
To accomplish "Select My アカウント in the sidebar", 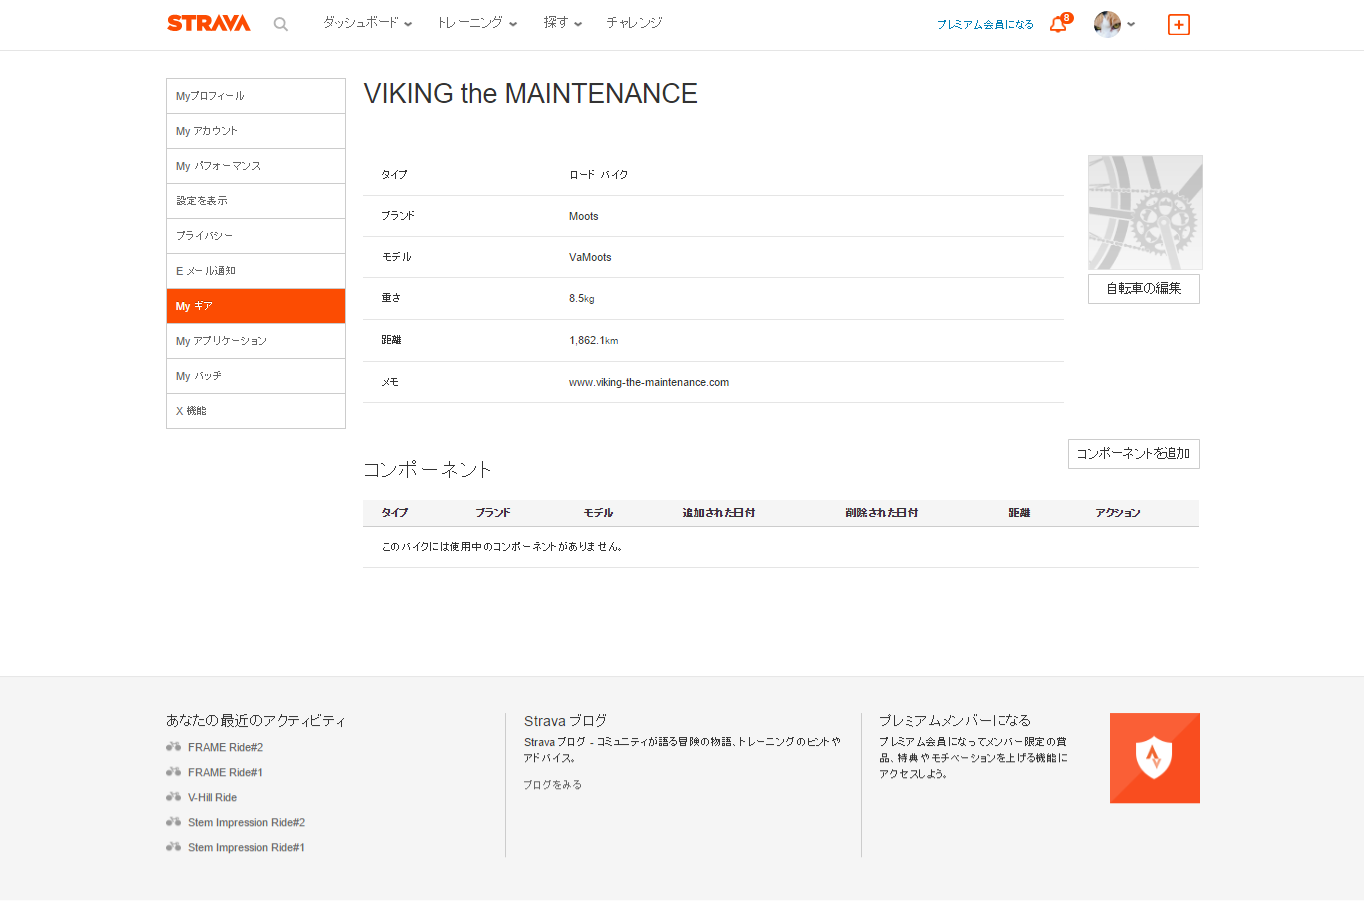I will click(x=256, y=131).
